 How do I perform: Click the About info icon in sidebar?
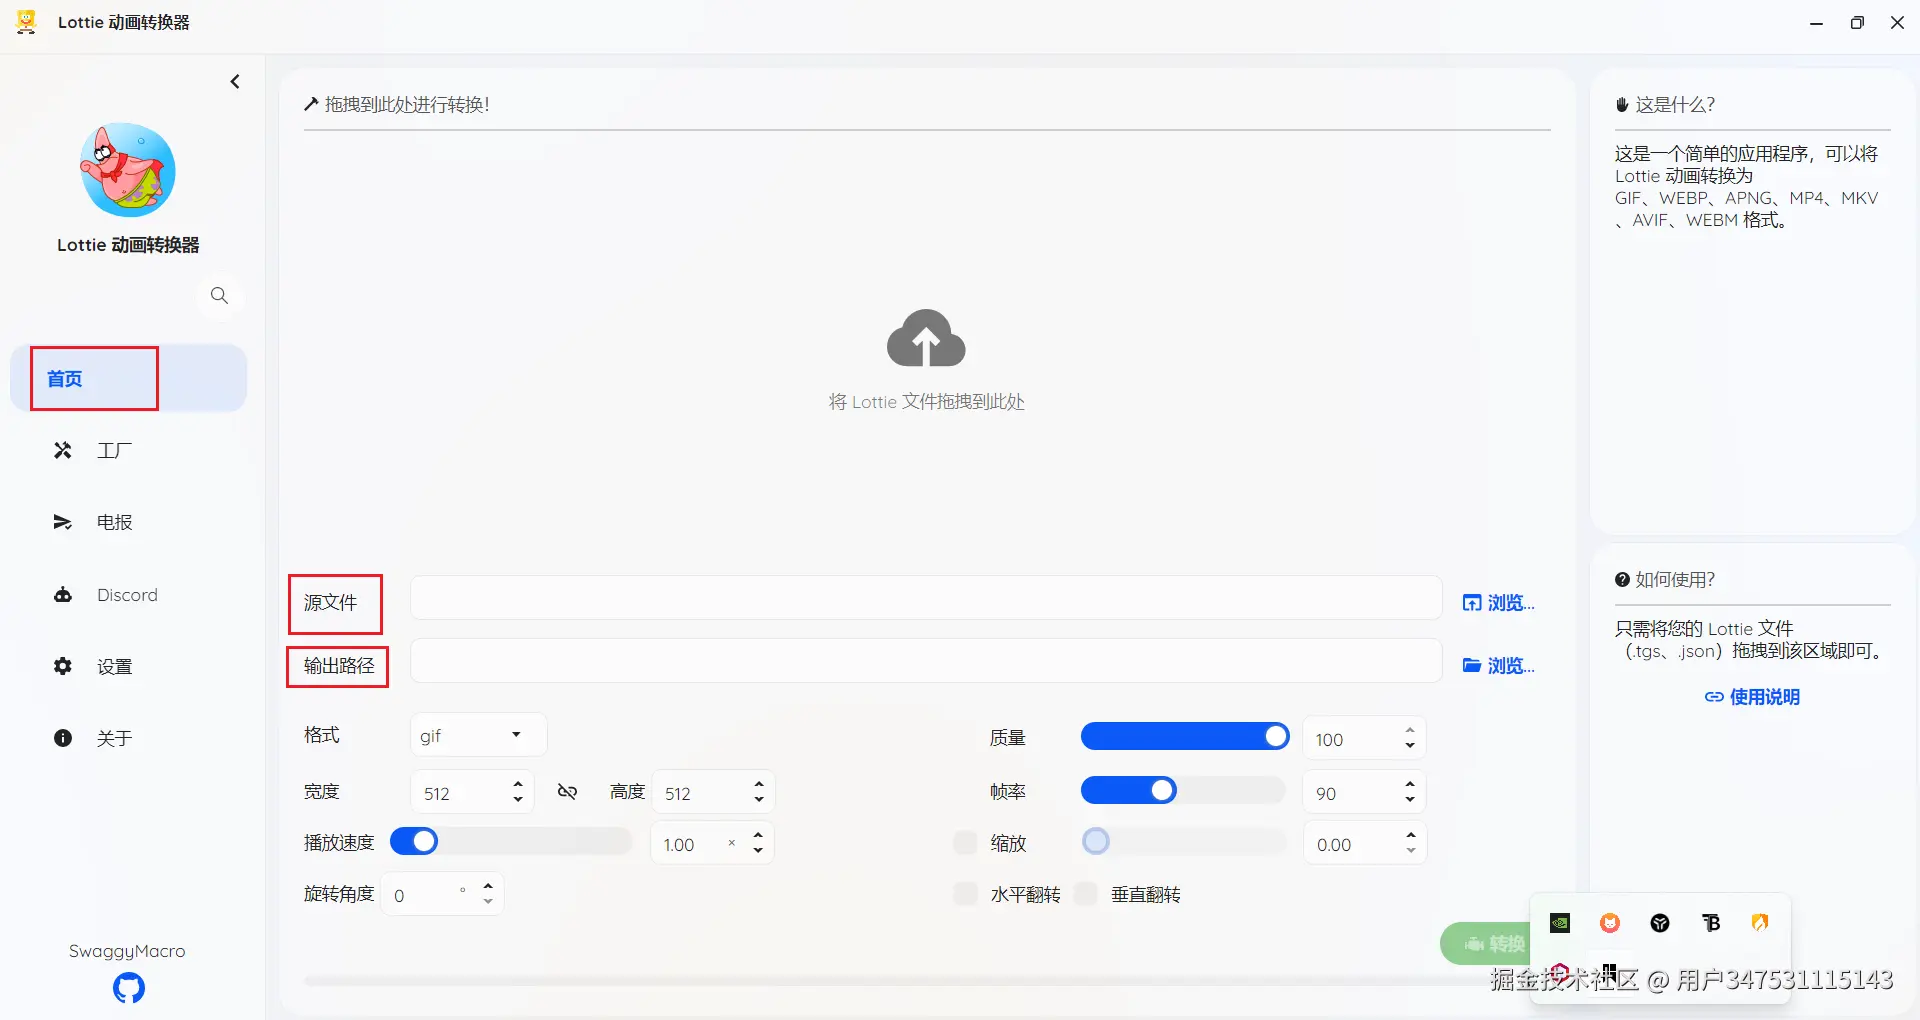point(63,738)
